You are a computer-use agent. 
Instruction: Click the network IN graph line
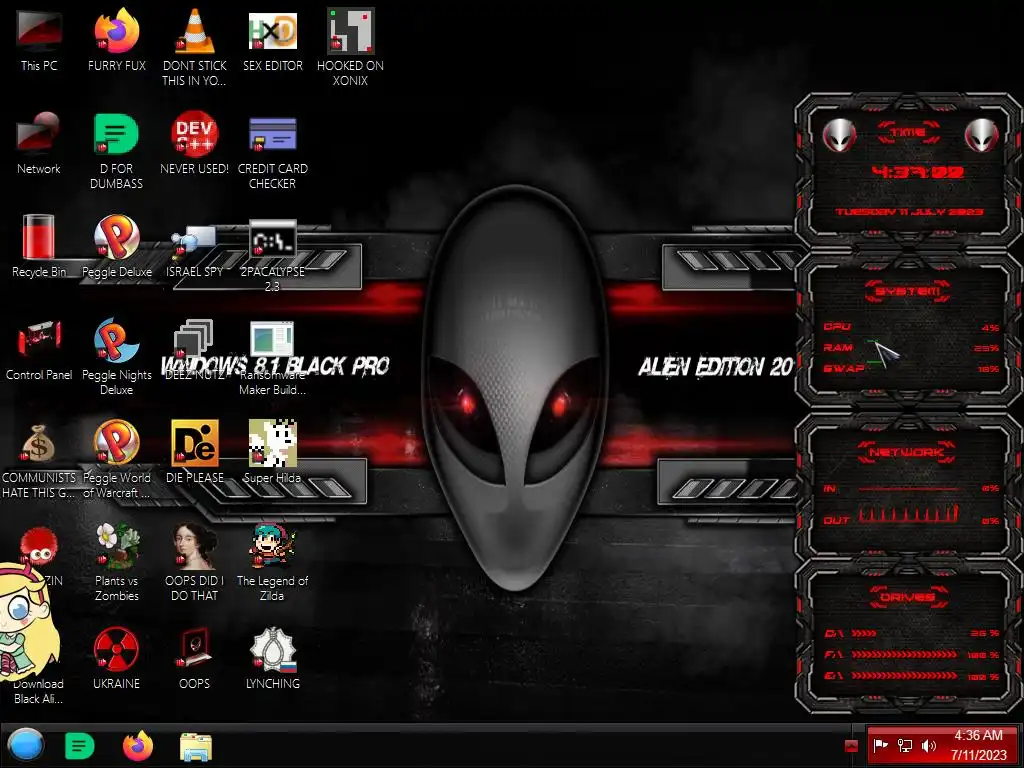pos(908,488)
